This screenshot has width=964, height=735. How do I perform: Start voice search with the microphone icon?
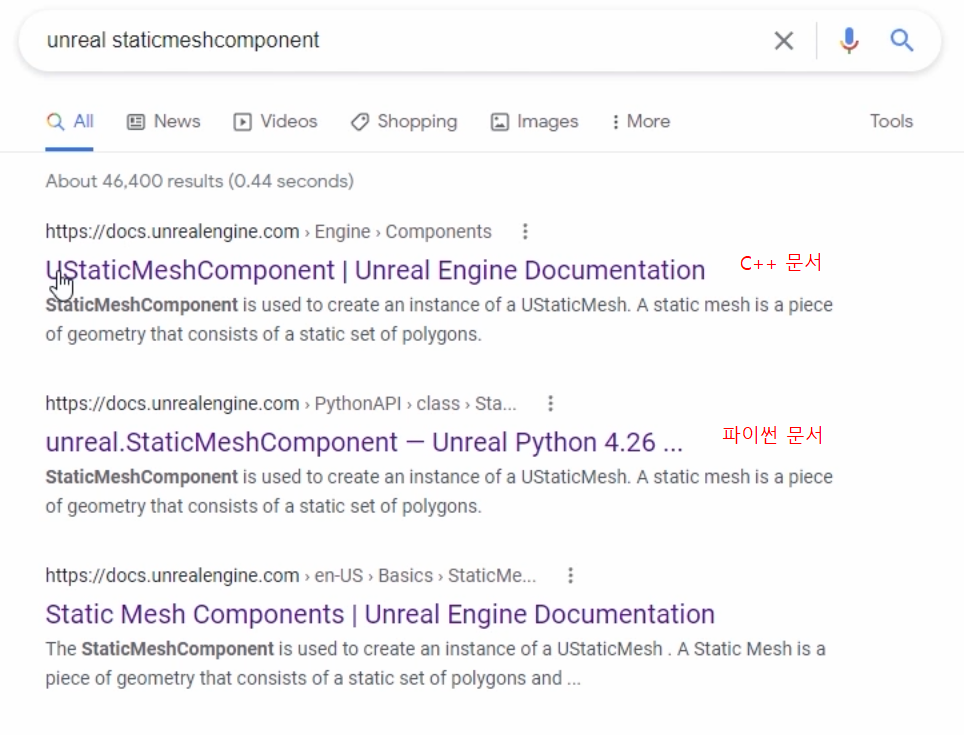[x=849, y=41]
